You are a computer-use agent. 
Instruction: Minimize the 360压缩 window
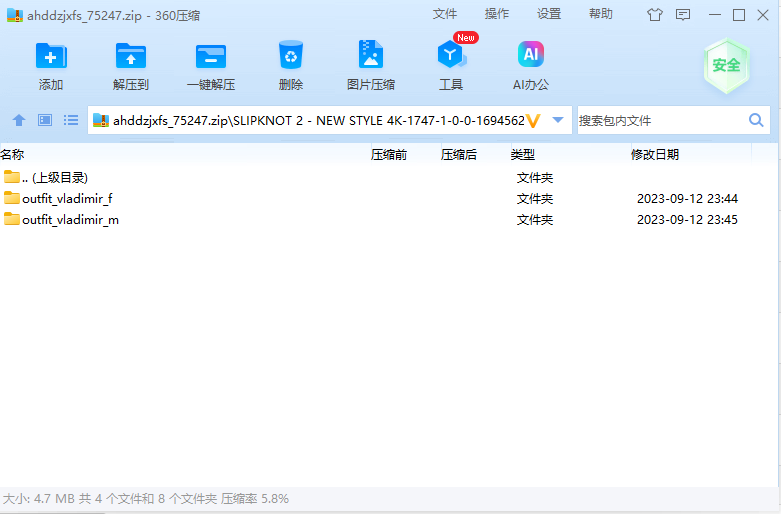[x=715, y=15]
